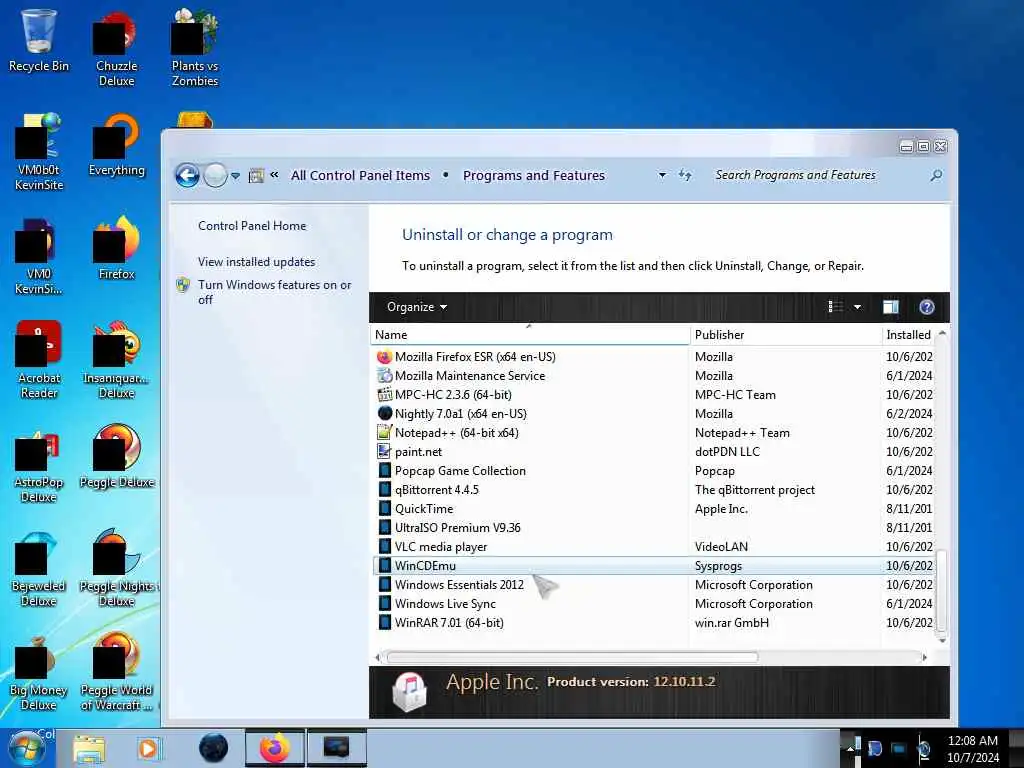Click Programs and Features breadcrumb

pyautogui.click(x=534, y=175)
